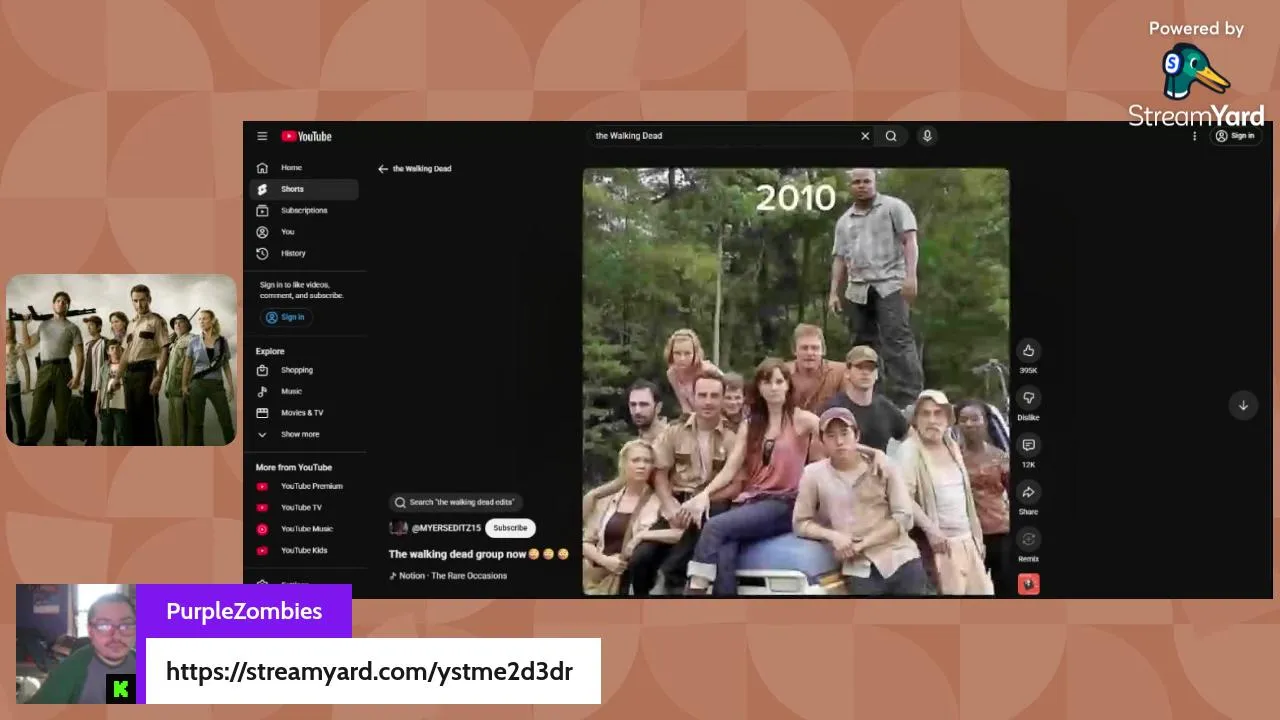Click the 395K like count
The height and width of the screenshot is (720, 1280).
click(x=1028, y=371)
